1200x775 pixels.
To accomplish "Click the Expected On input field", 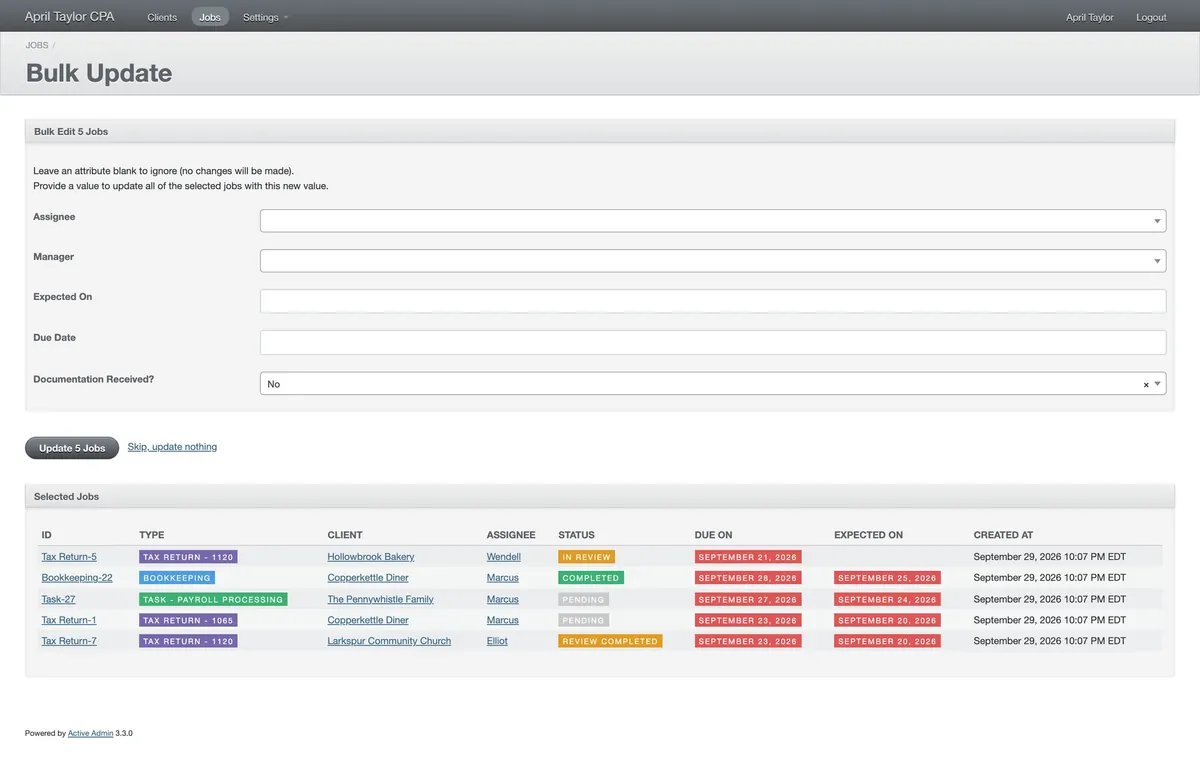I will [x=713, y=301].
